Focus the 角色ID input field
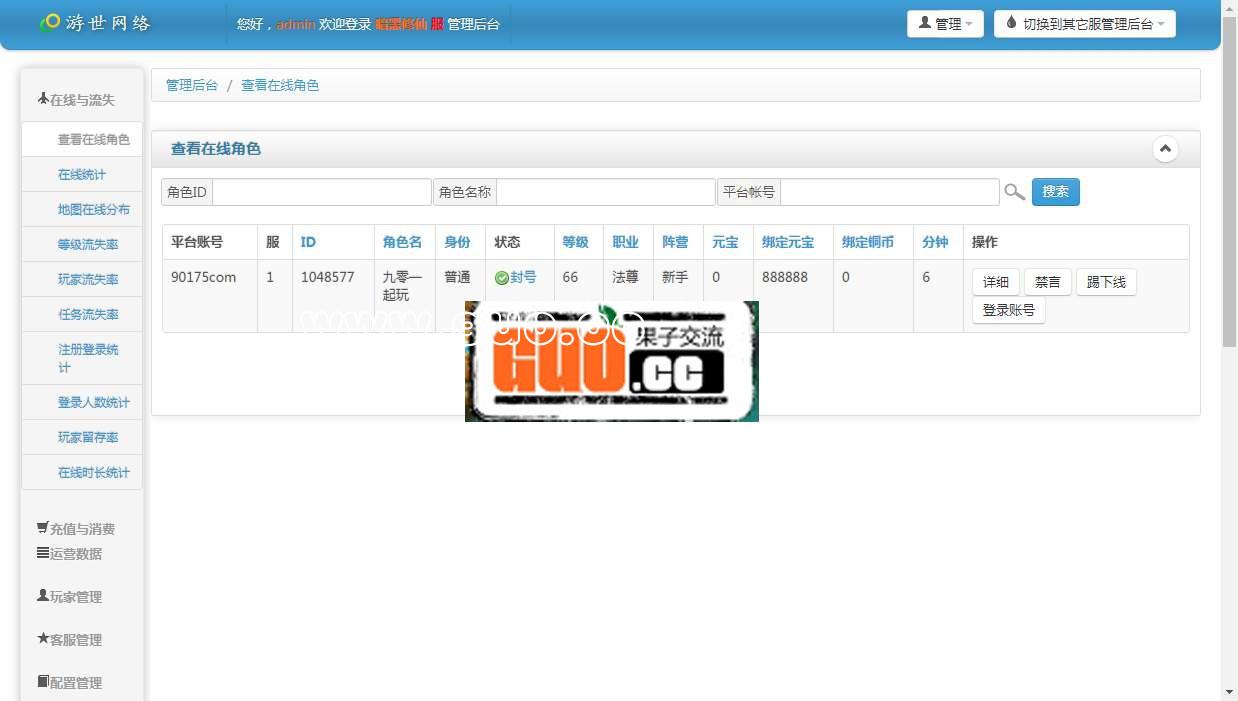 tap(322, 192)
